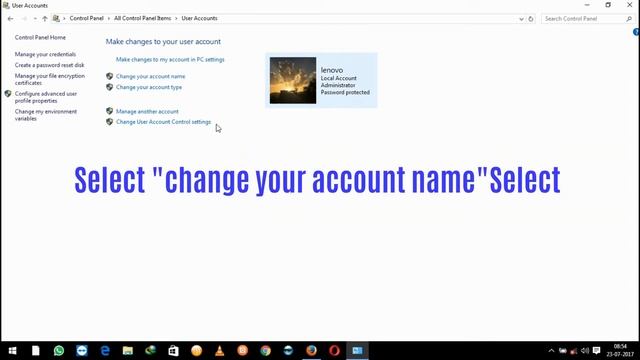Open Manage another account

(x=147, y=111)
